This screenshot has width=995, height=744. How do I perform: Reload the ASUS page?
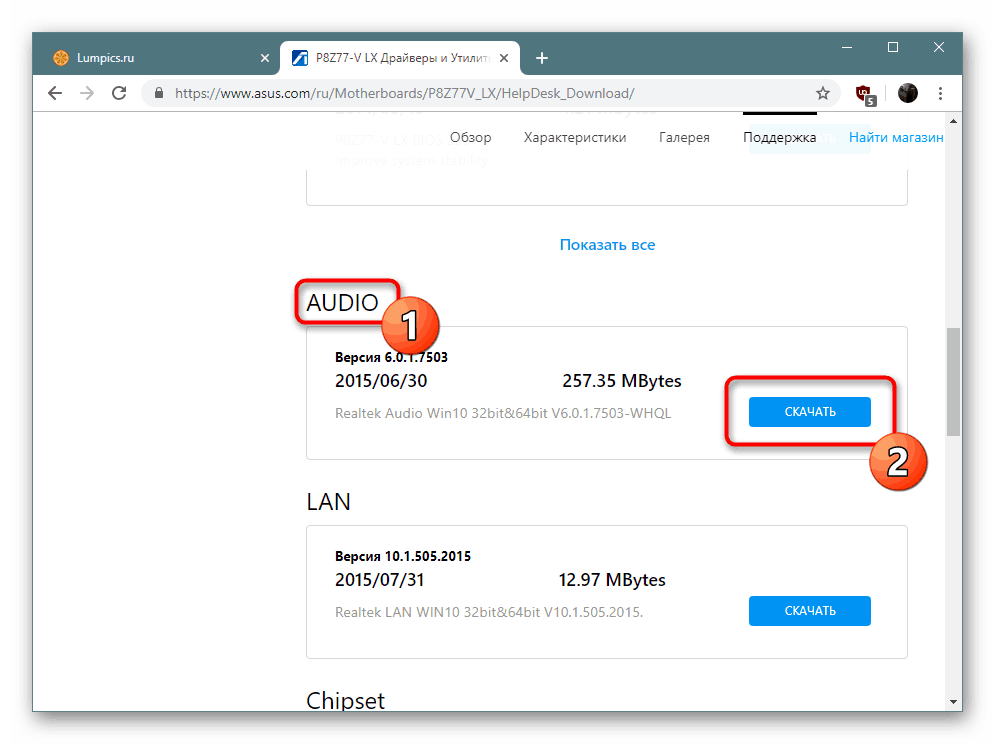119,93
